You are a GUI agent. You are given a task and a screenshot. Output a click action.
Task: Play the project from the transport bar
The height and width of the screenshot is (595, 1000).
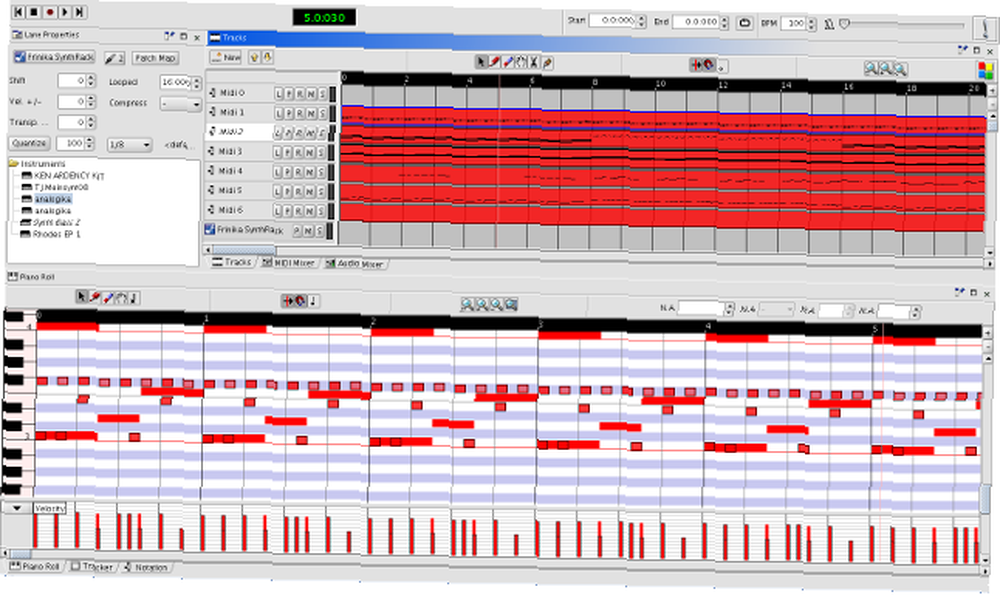point(64,11)
